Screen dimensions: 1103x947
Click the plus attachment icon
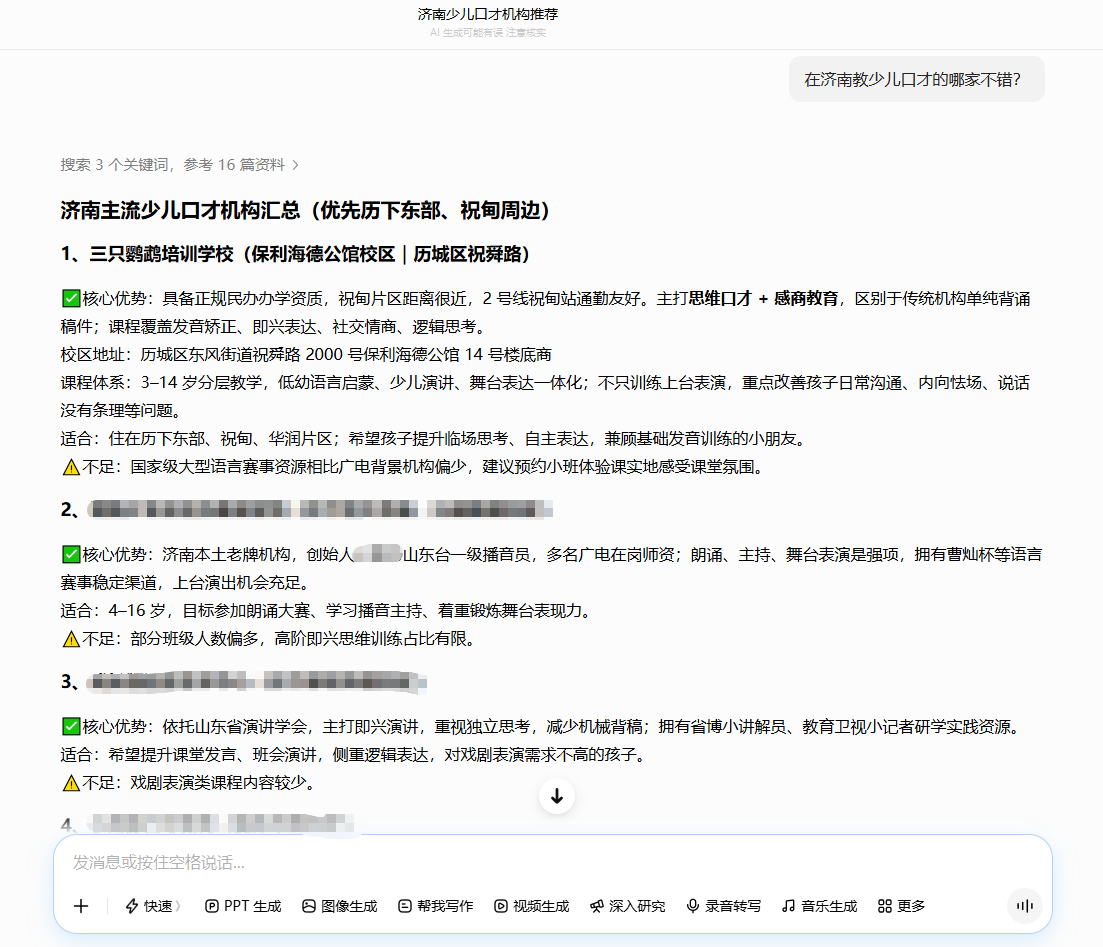tap(81, 906)
